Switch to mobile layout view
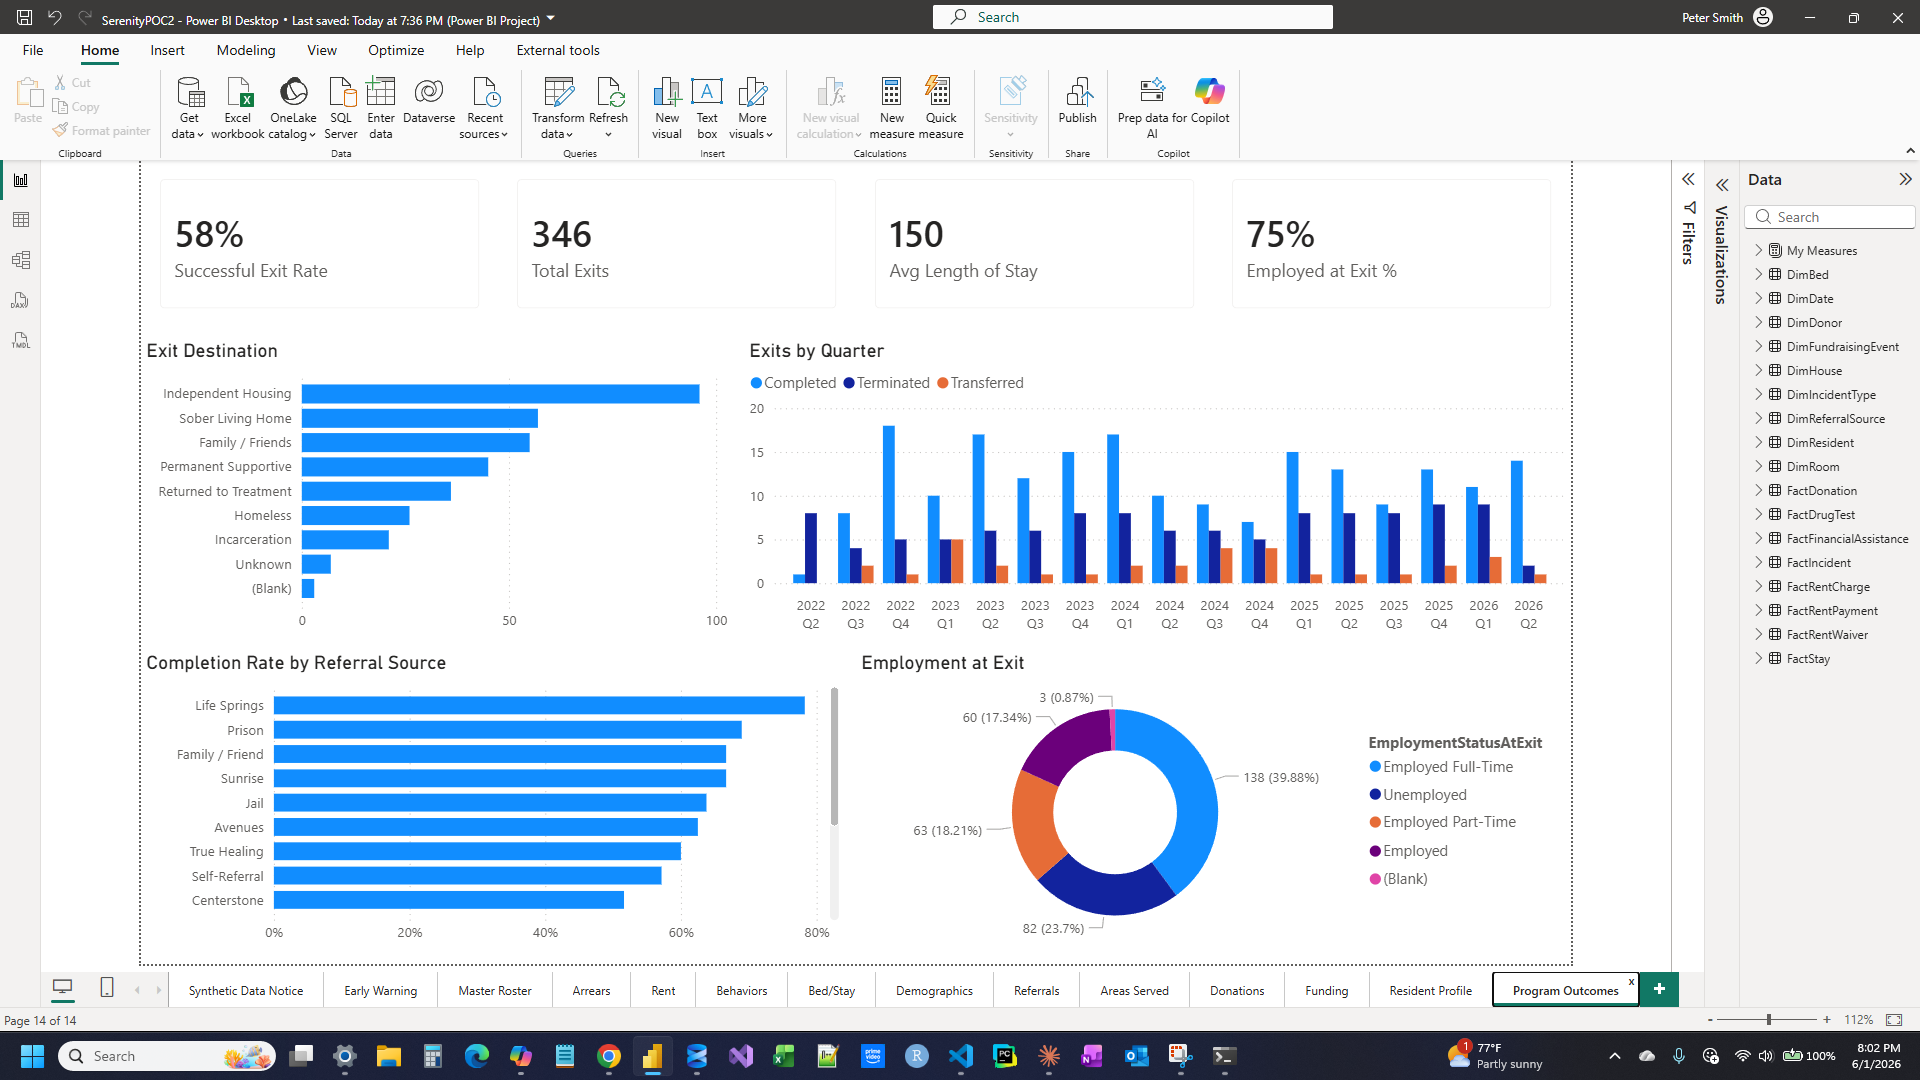Viewport: 1920px width, 1080px height. coord(107,989)
